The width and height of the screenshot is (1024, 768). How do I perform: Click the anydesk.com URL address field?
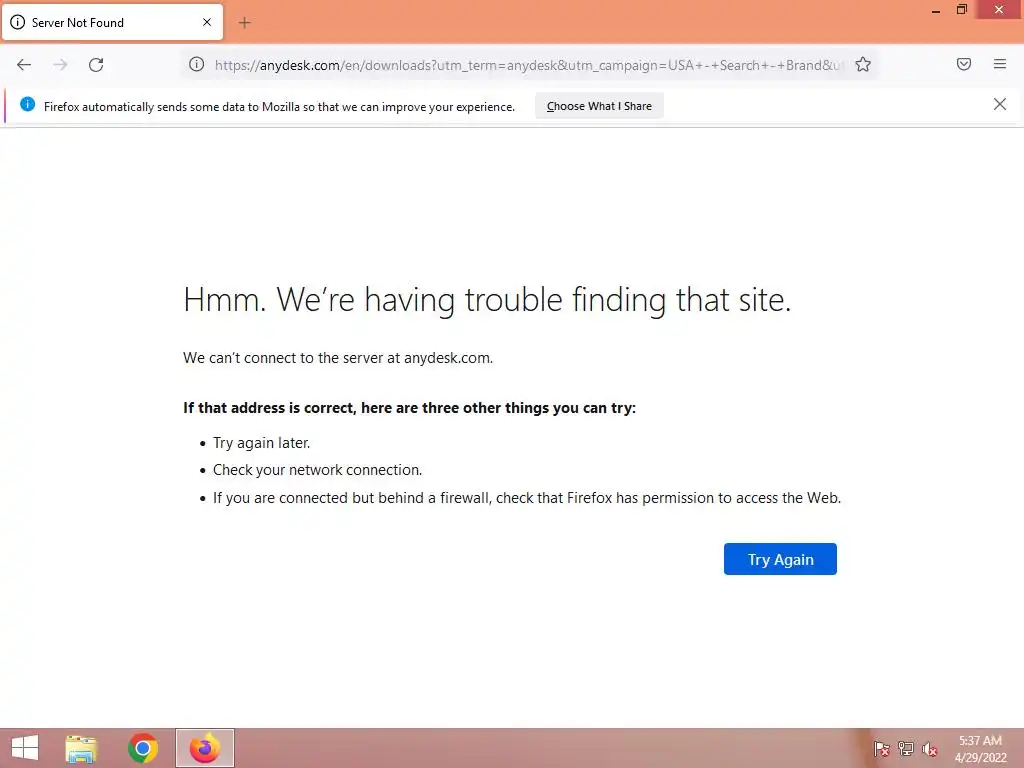point(528,65)
